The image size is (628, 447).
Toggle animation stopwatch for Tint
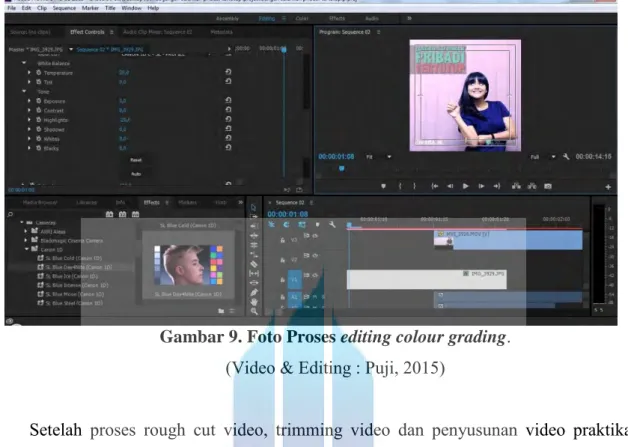(39, 82)
